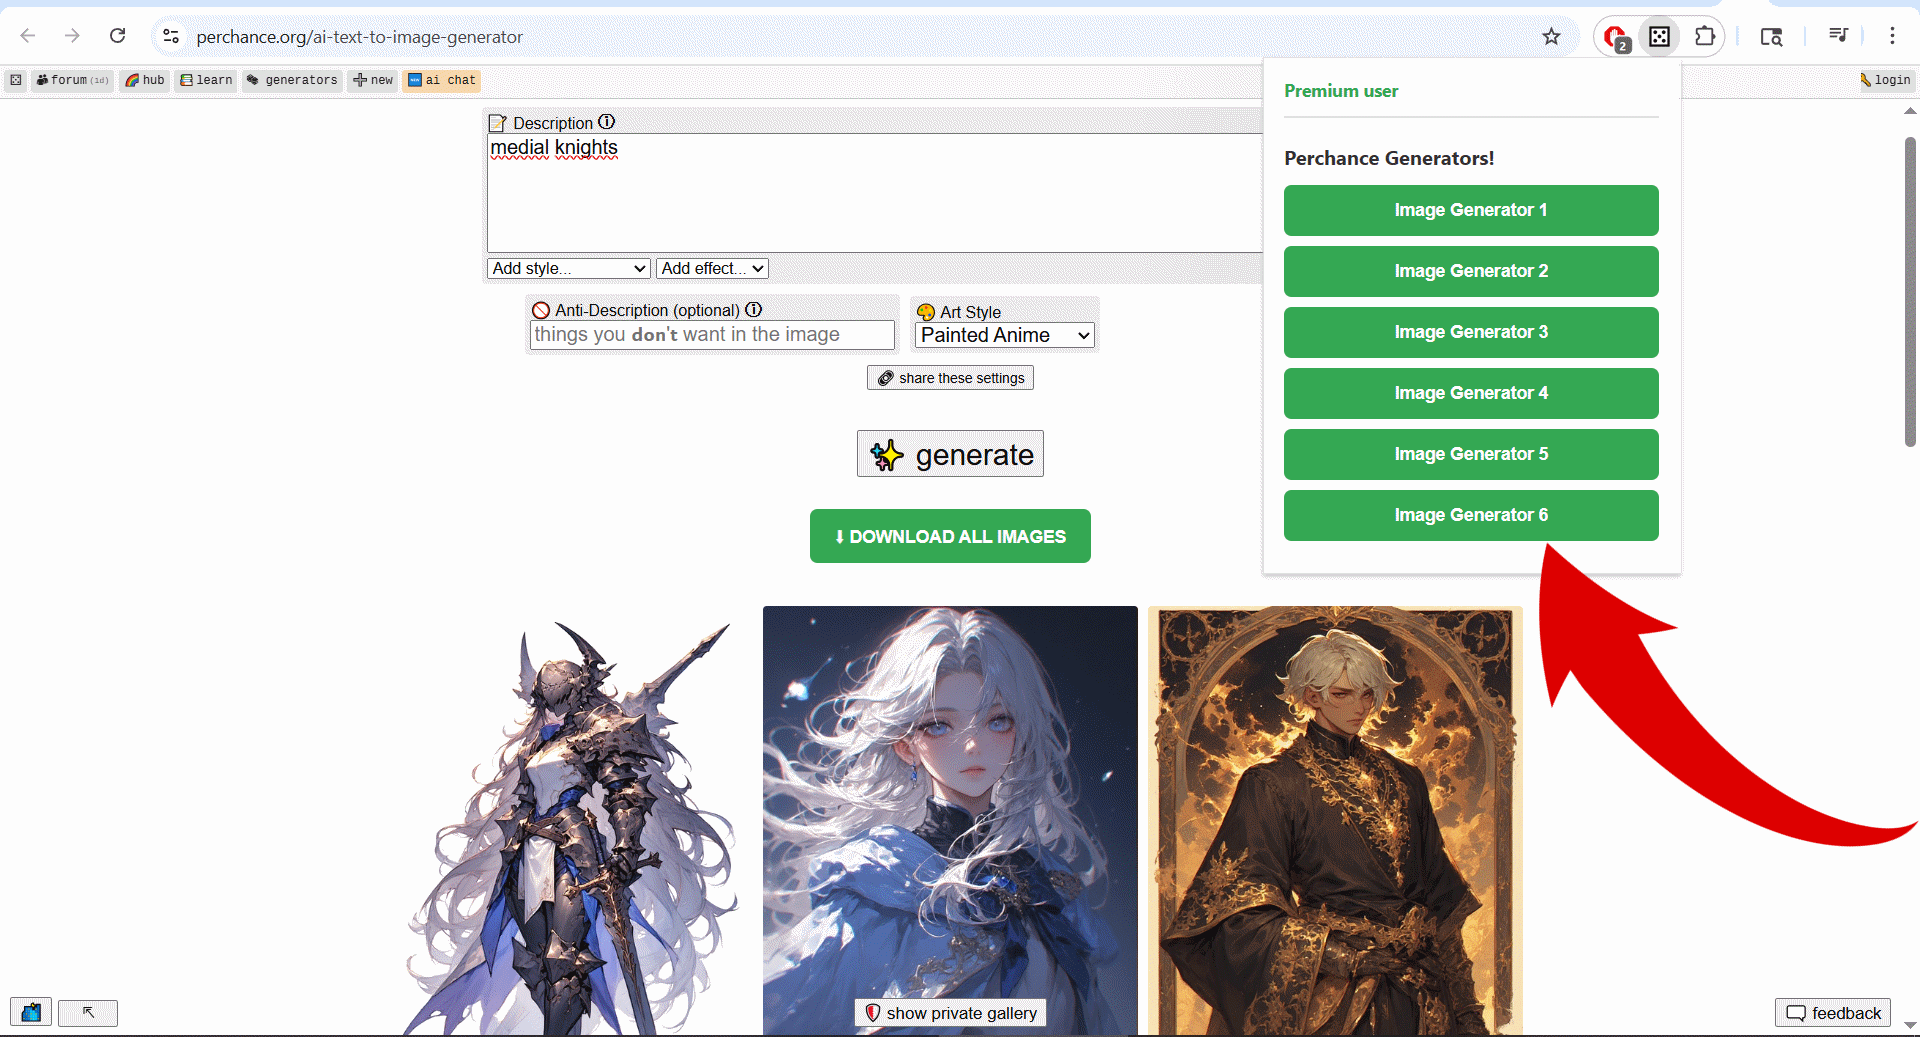Open Chrome's three-dot menu
The image size is (1920, 1037).
pyautogui.click(x=1892, y=36)
